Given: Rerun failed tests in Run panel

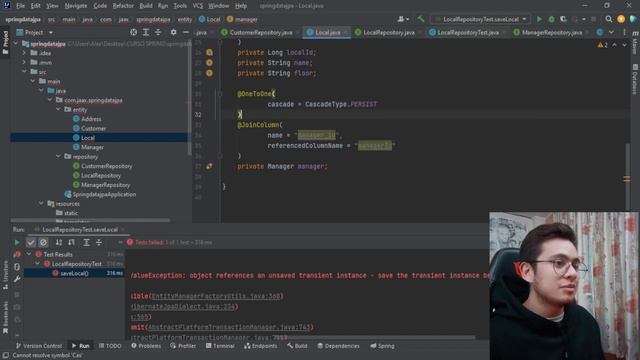Looking at the screenshot, I should click(x=17, y=254).
